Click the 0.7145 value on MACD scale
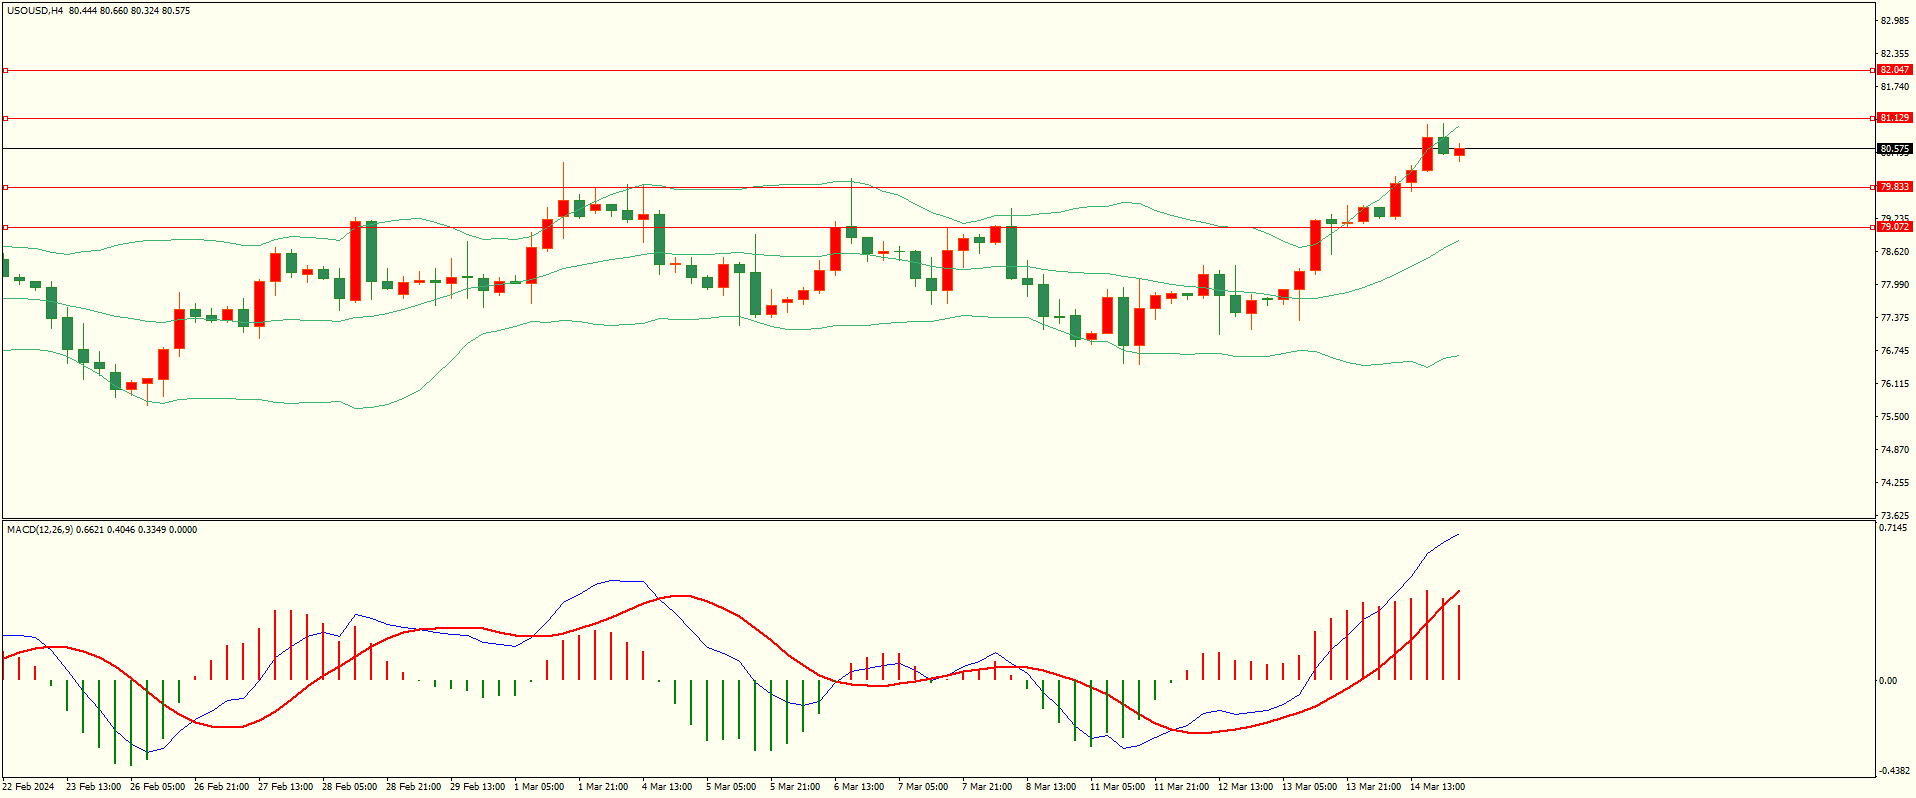This screenshot has height=798, width=1916. [x=1893, y=528]
